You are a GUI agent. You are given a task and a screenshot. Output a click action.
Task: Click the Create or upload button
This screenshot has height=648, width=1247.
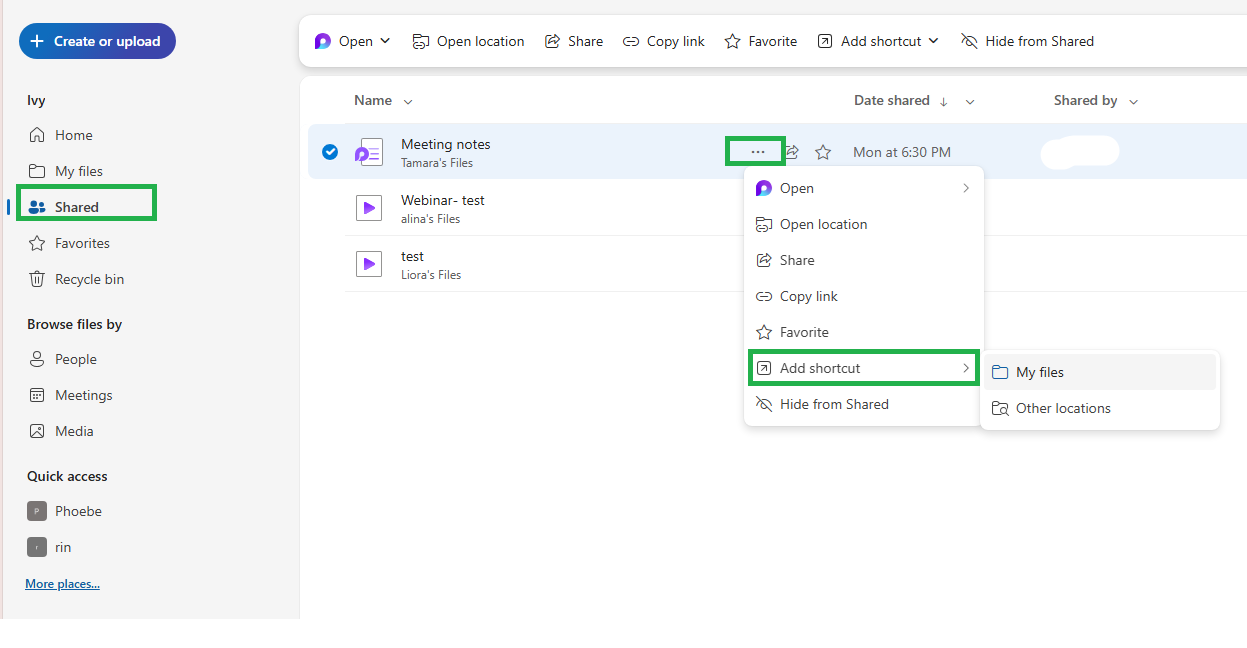point(97,41)
